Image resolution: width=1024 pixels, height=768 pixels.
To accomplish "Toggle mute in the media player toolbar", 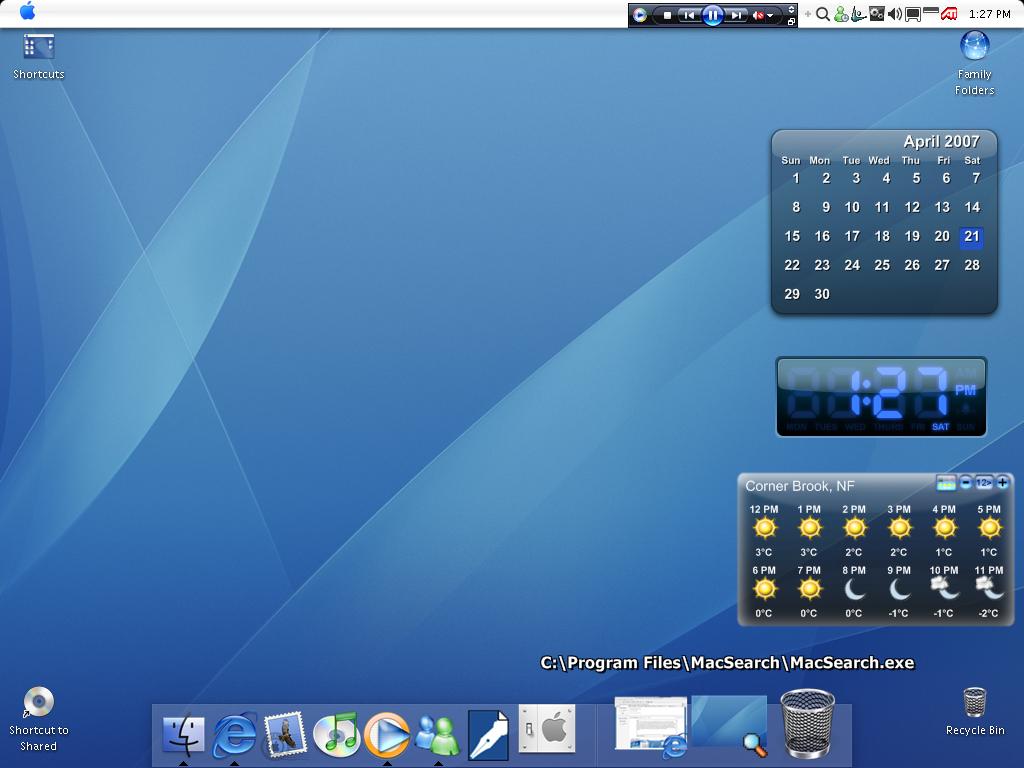I will coord(758,15).
